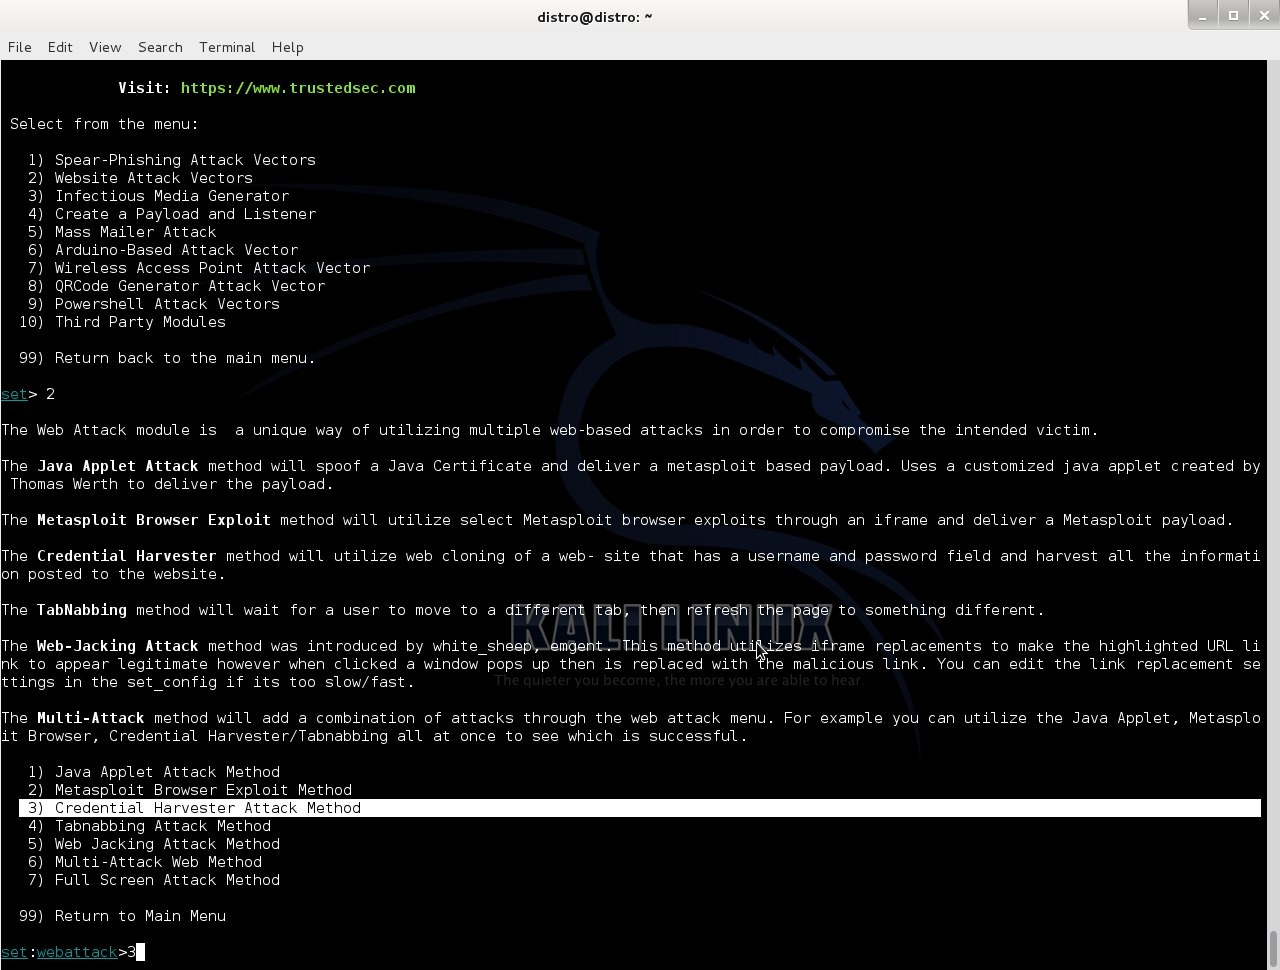This screenshot has width=1280, height=970.
Task: Open the https://www.trustedsec.com link
Action: [298, 88]
